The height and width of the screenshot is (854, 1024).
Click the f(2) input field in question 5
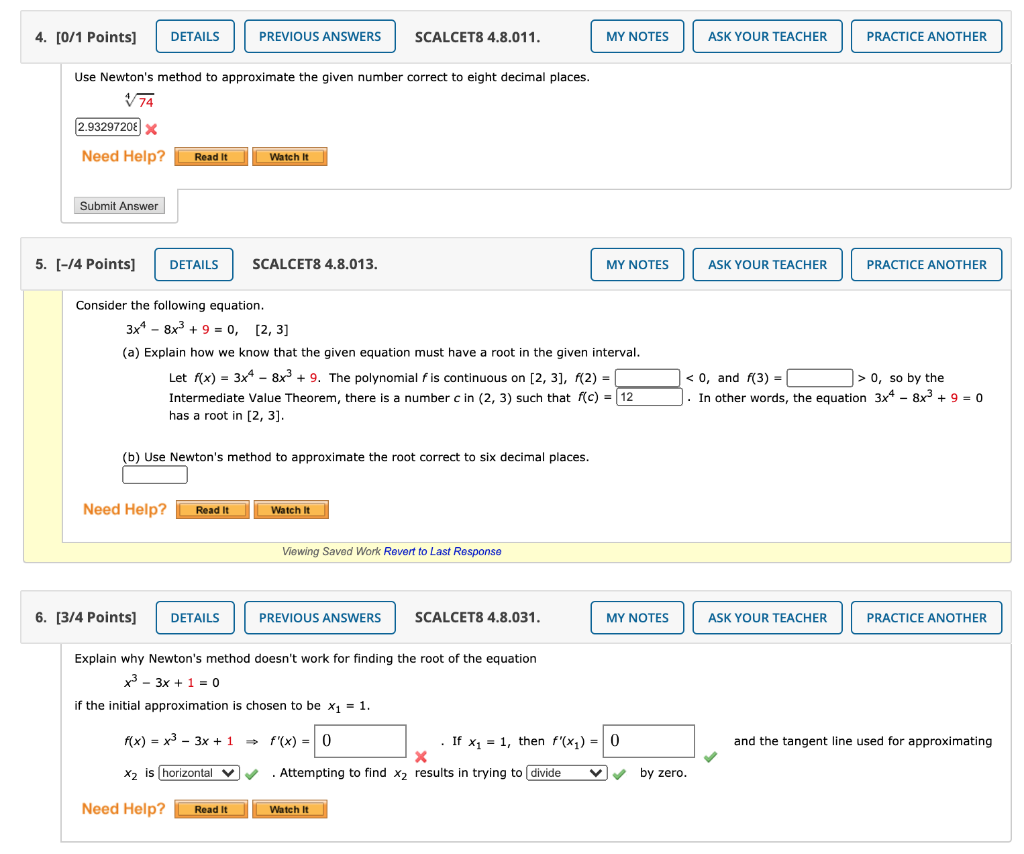click(x=645, y=377)
